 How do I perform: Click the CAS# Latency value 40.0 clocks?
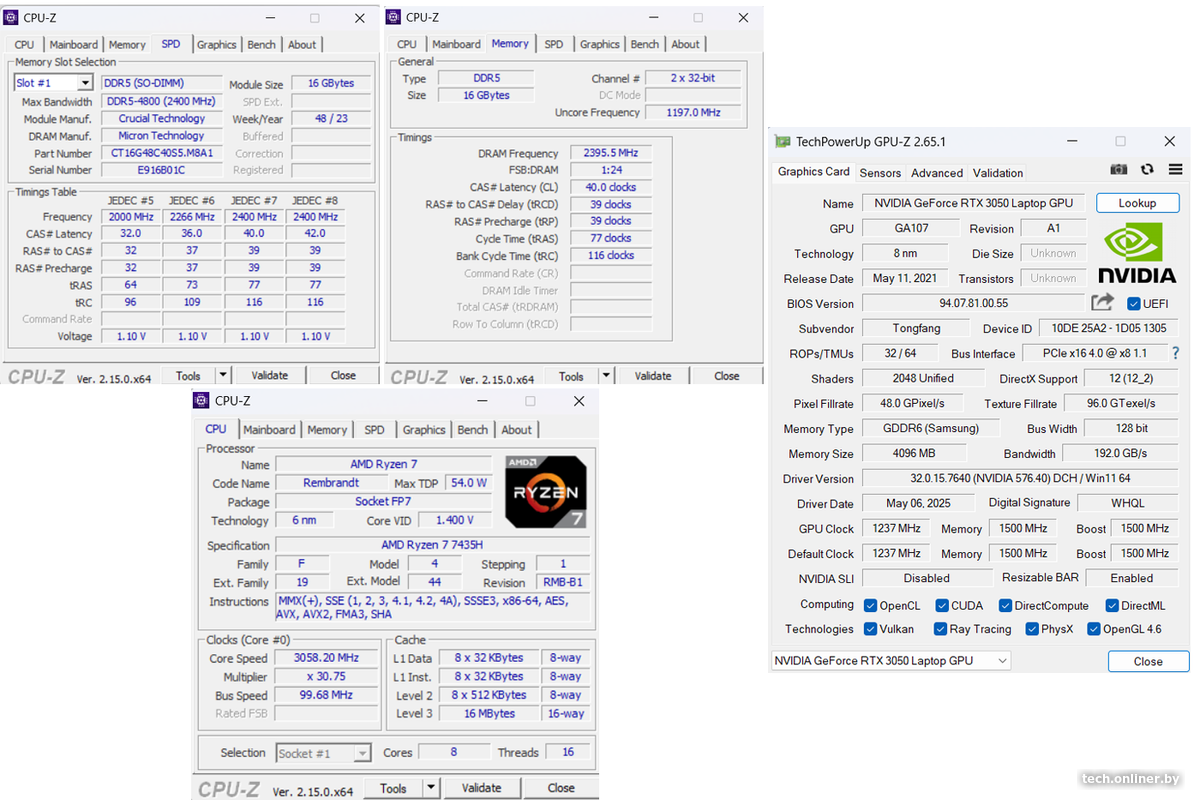pos(610,187)
